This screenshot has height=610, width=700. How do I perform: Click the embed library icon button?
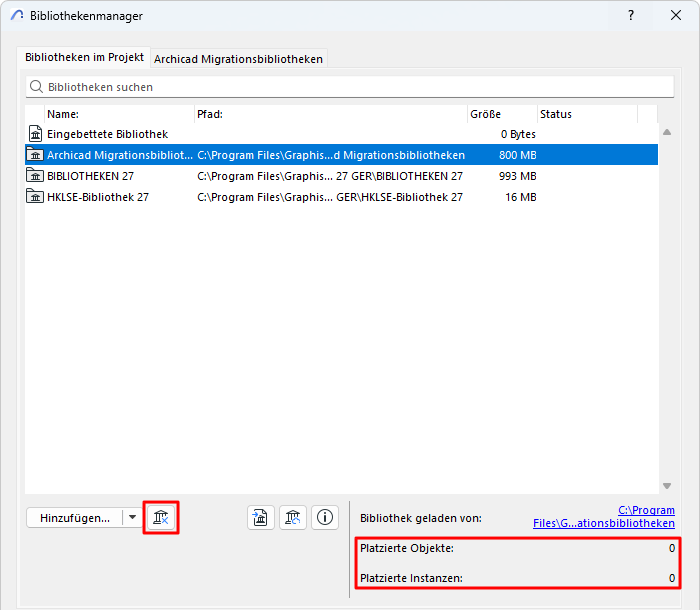260,518
